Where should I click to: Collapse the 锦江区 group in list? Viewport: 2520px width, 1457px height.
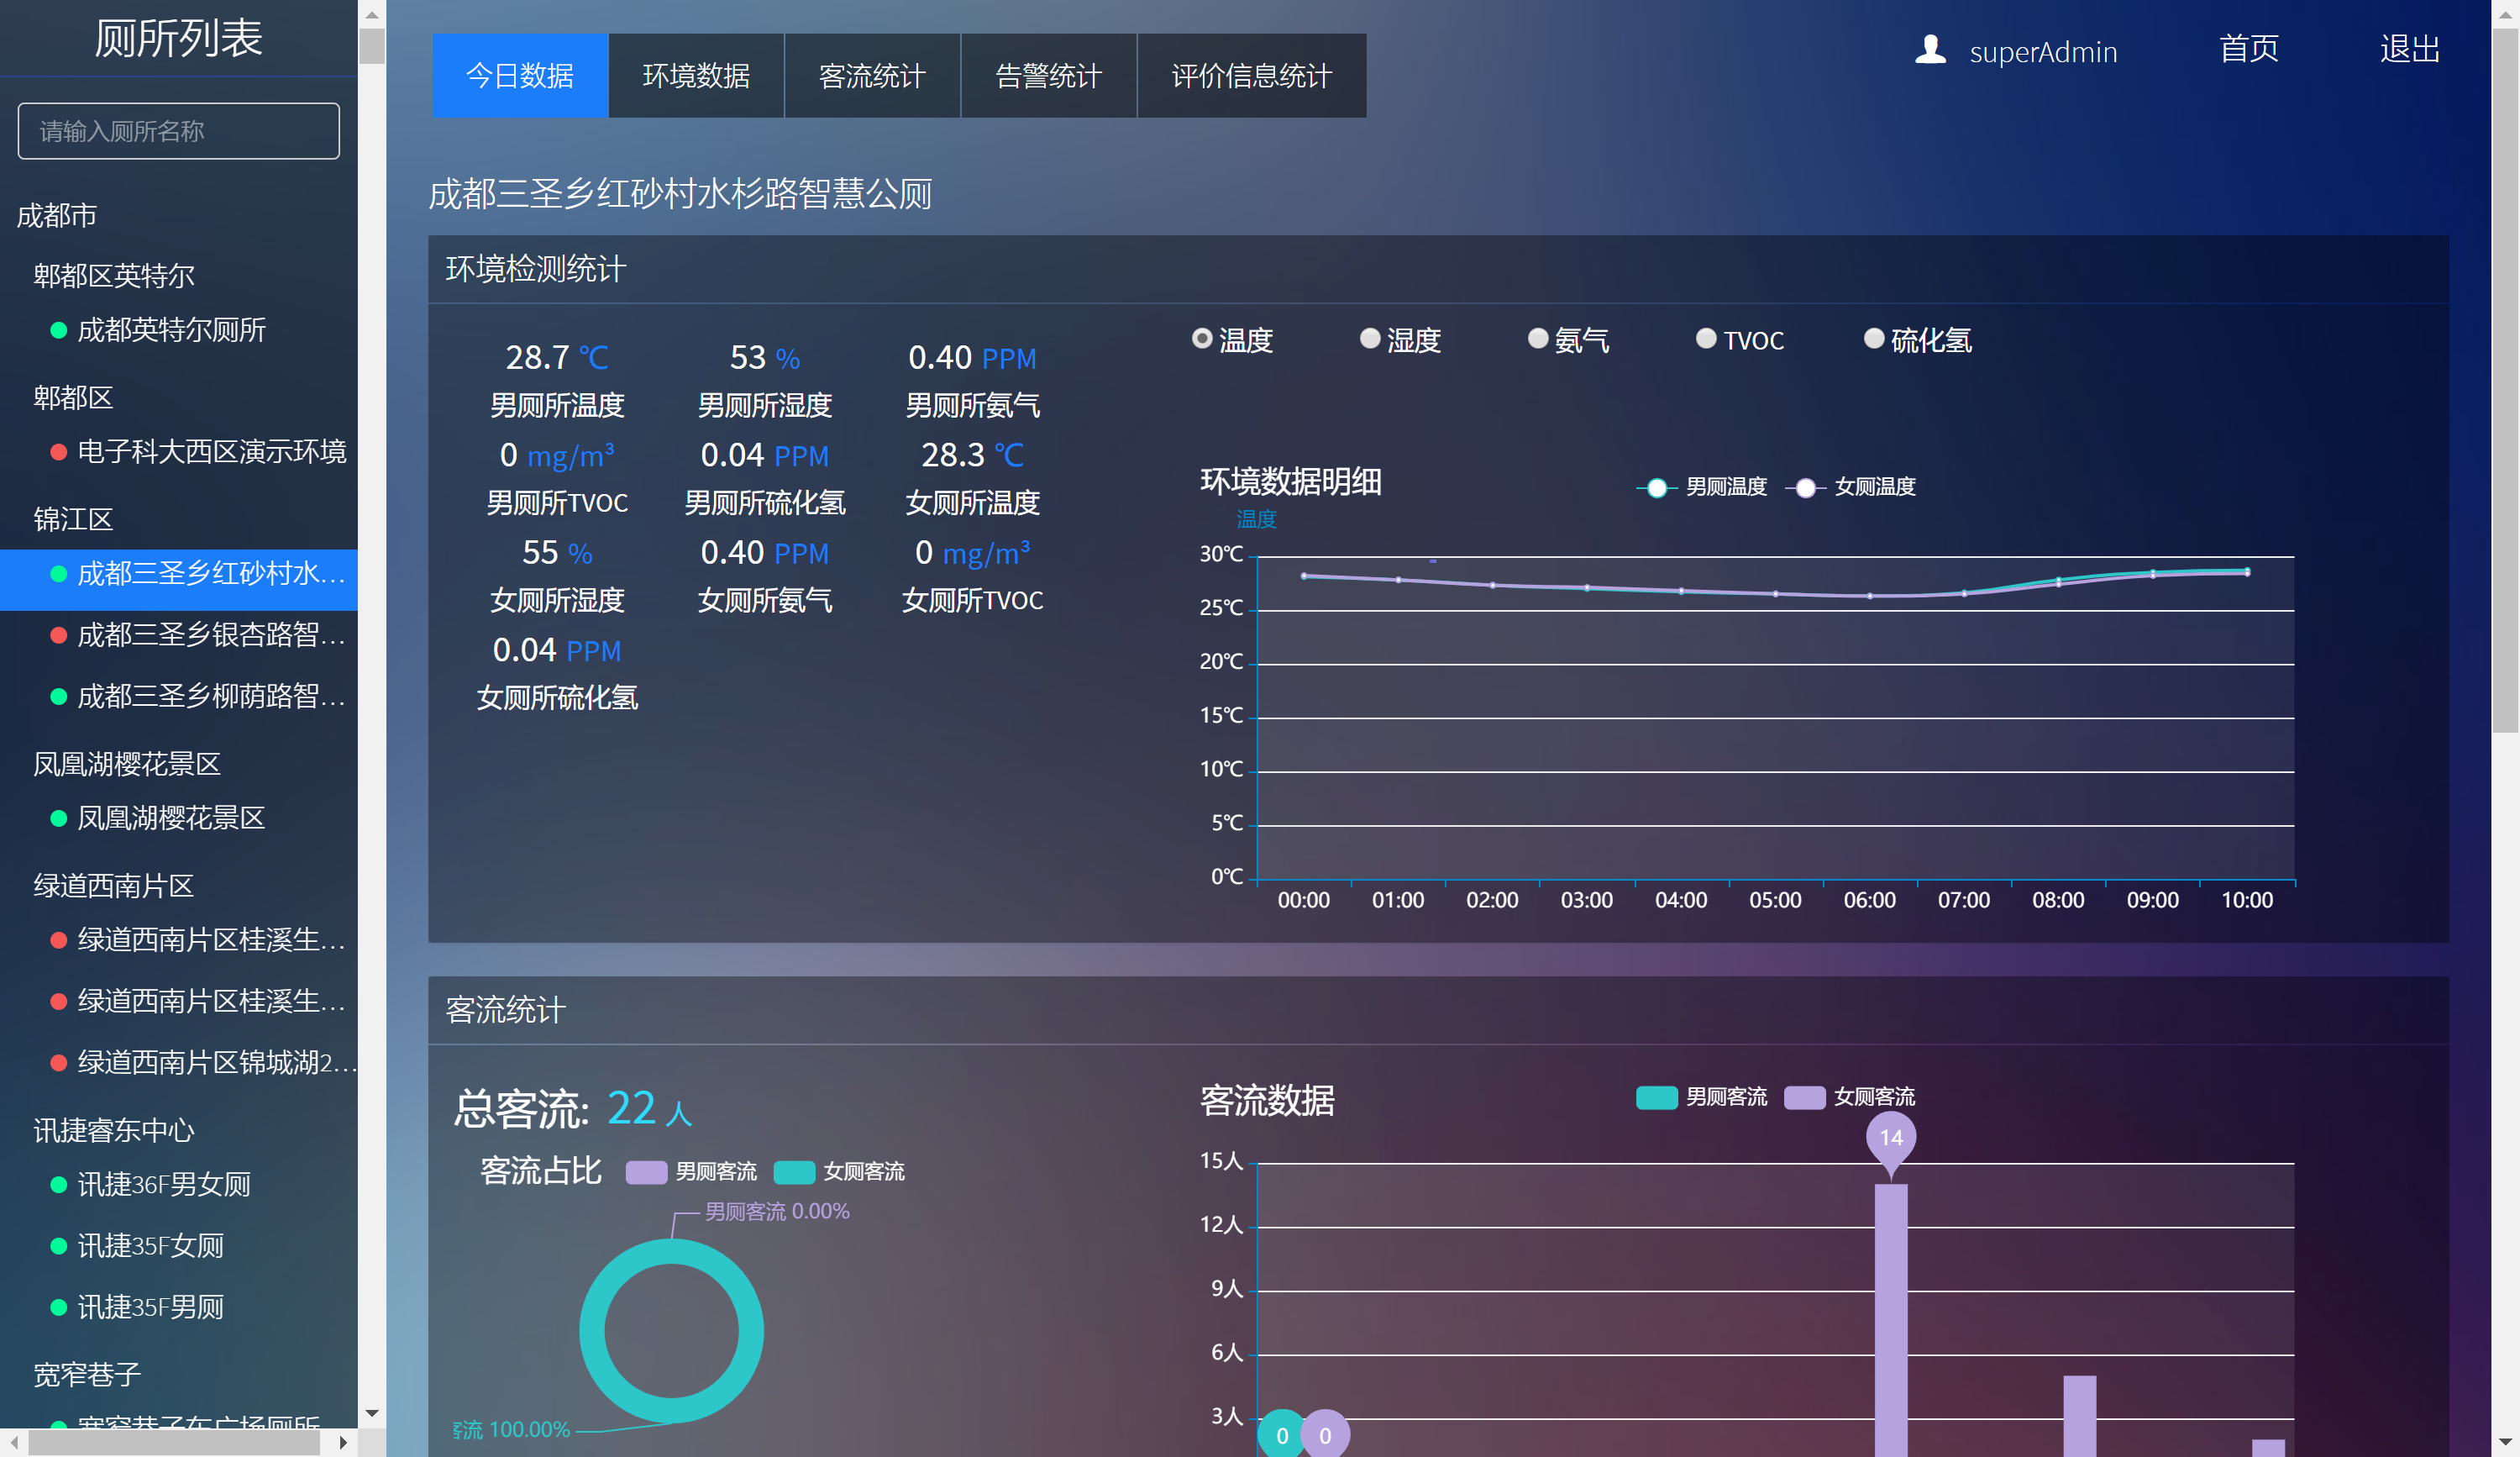coord(73,519)
